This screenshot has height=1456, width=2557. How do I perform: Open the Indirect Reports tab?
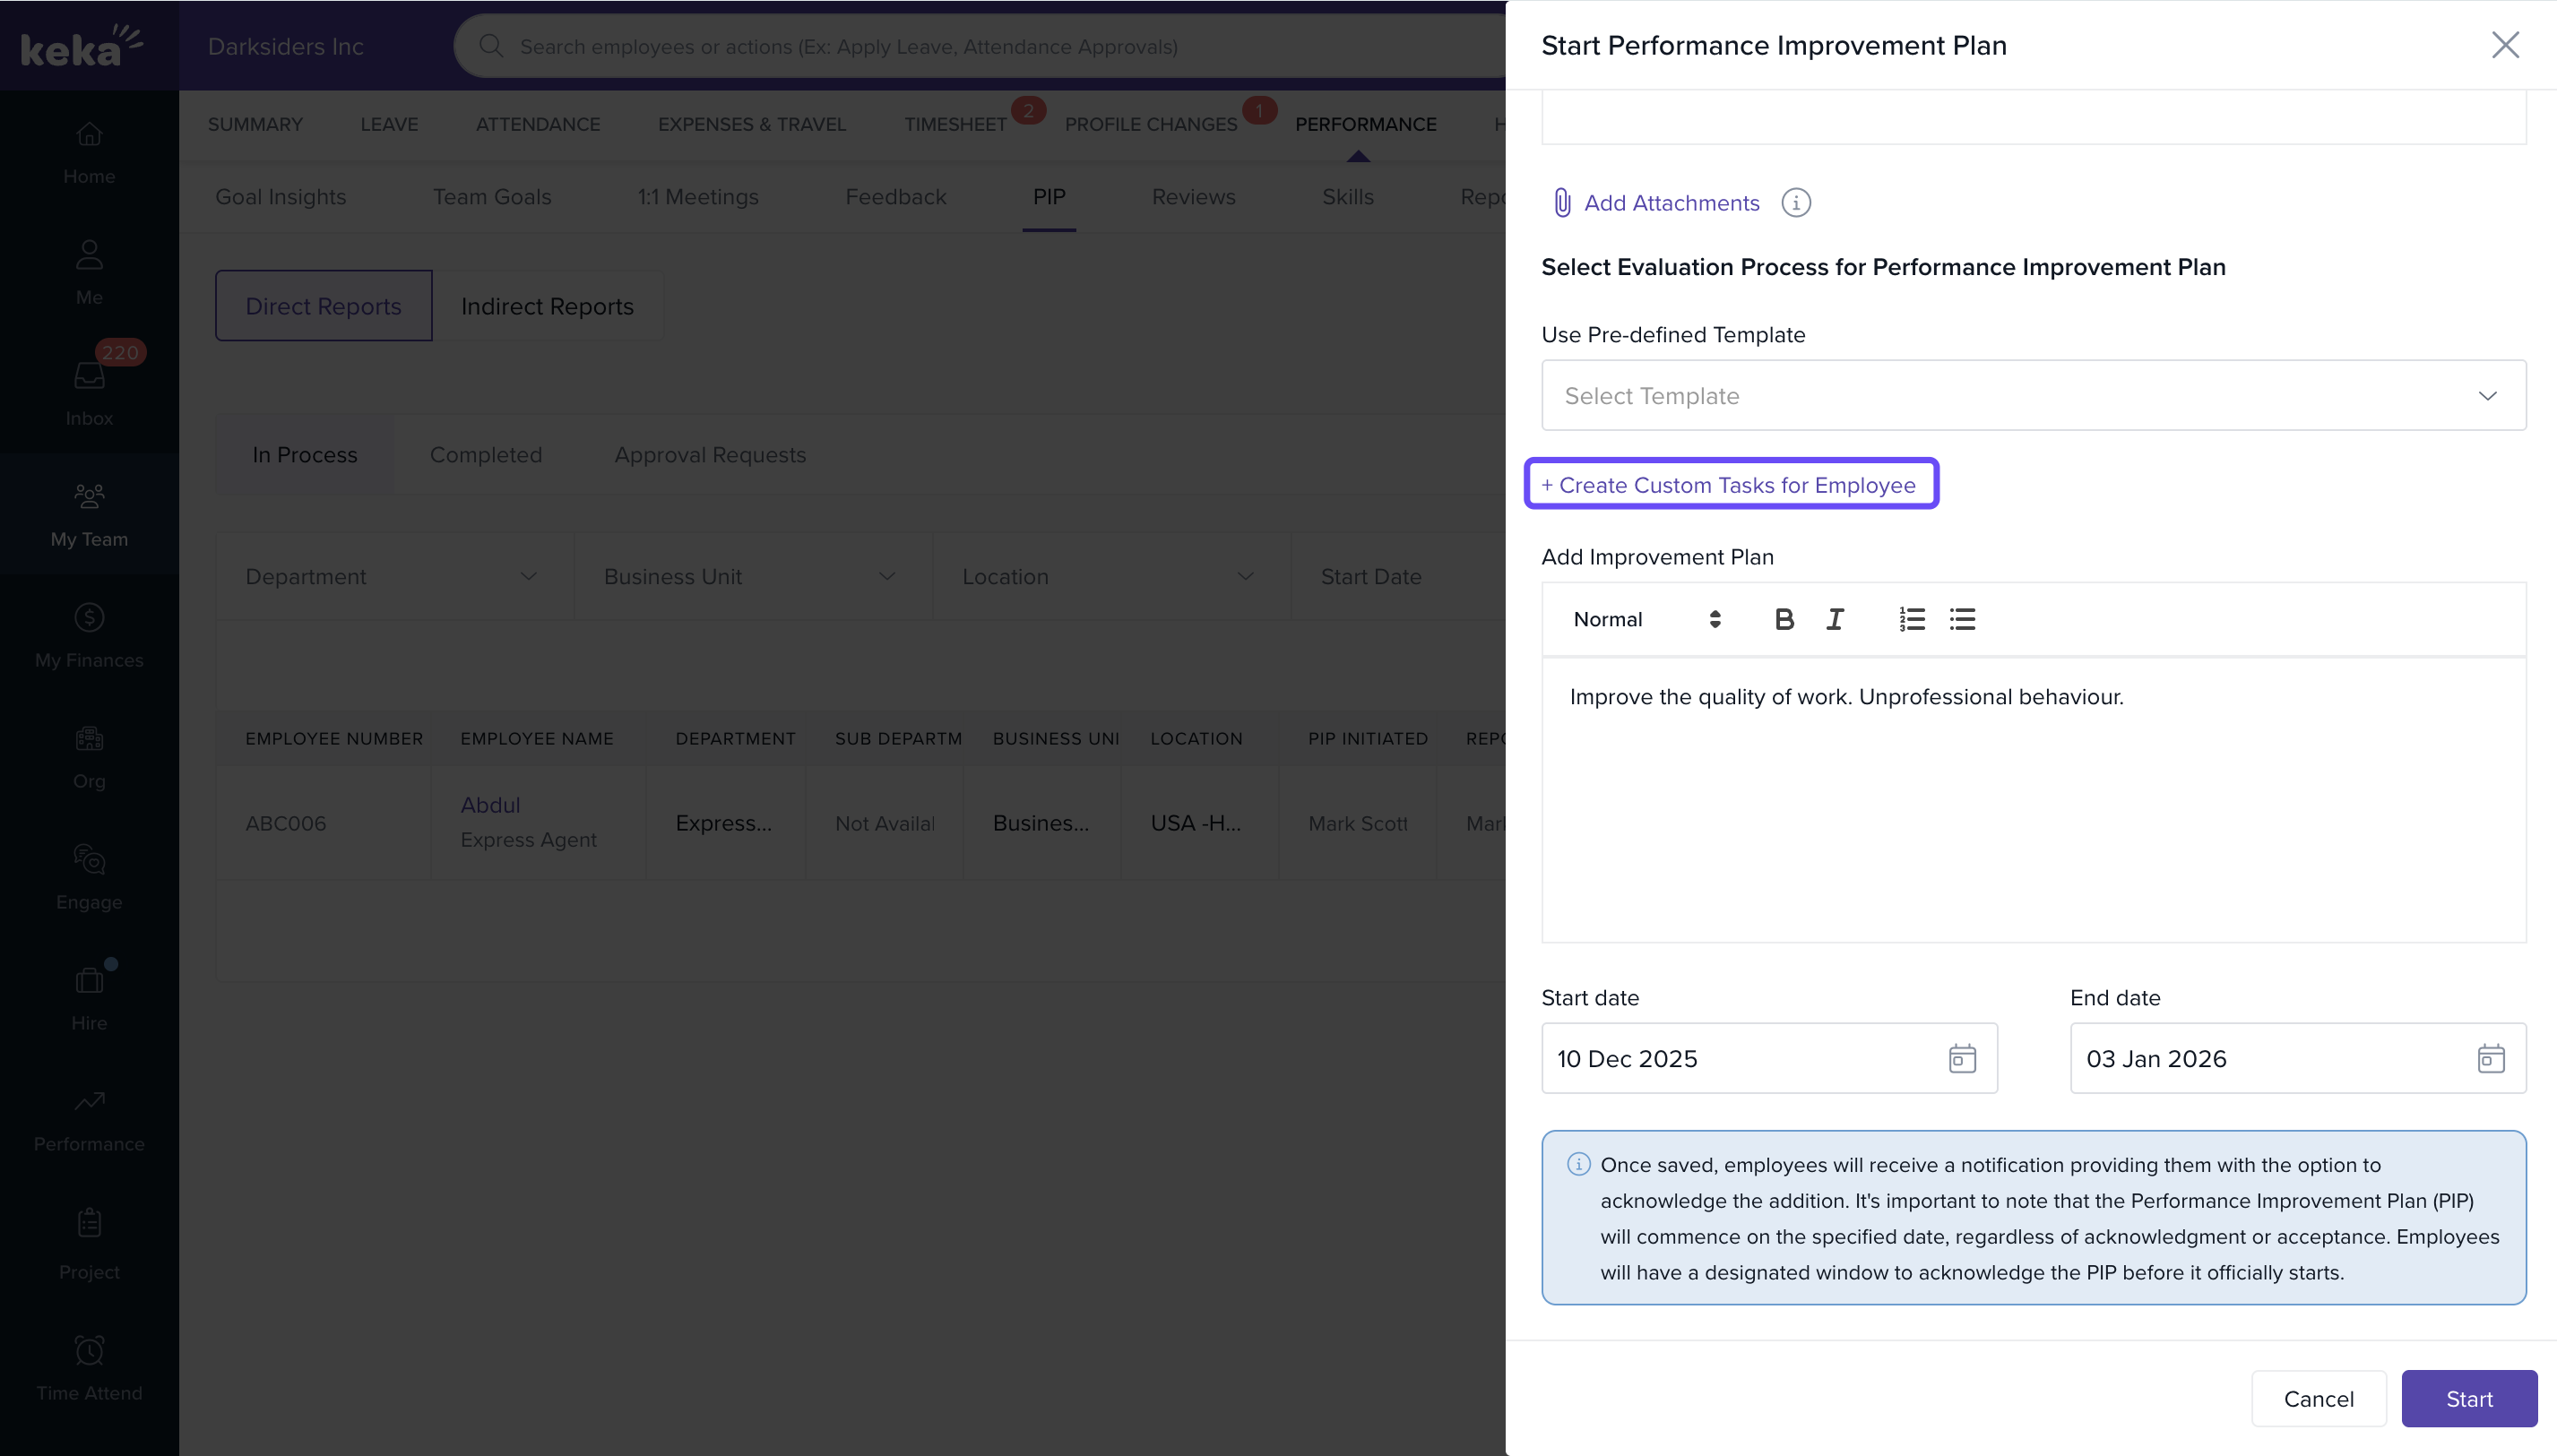pyautogui.click(x=546, y=306)
